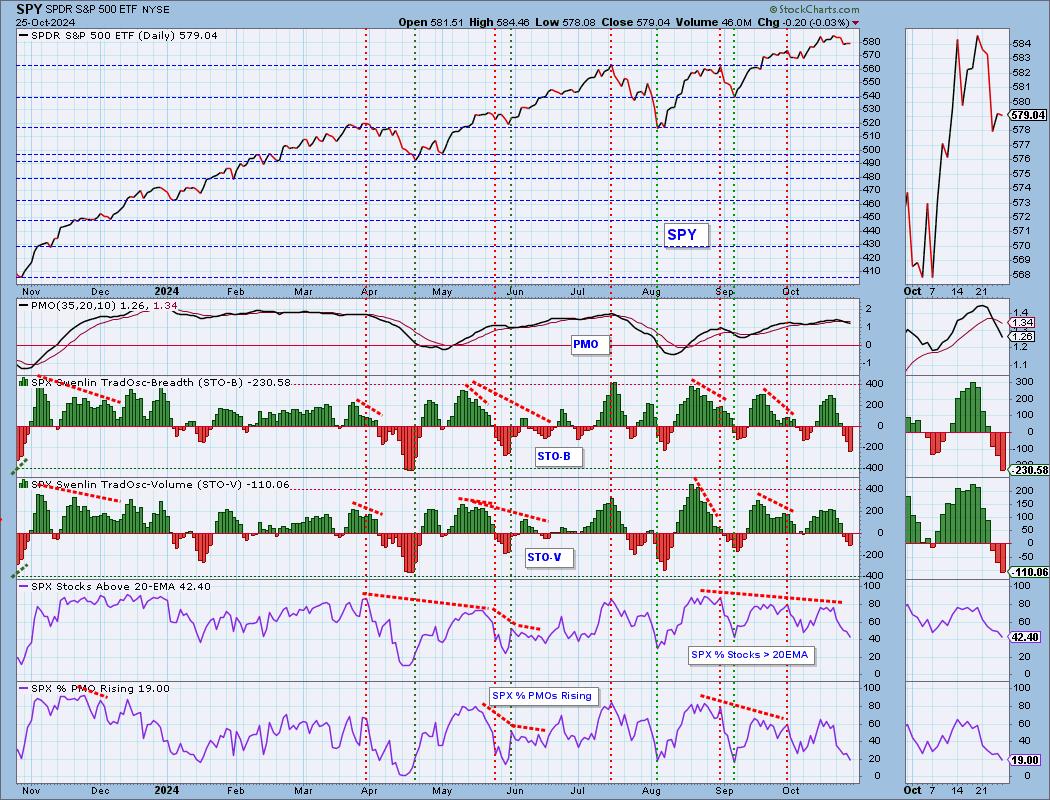This screenshot has width=1050, height=800.
Task: Click the Volume 46.0M value
Action: pyautogui.click(x=714, y=22)
